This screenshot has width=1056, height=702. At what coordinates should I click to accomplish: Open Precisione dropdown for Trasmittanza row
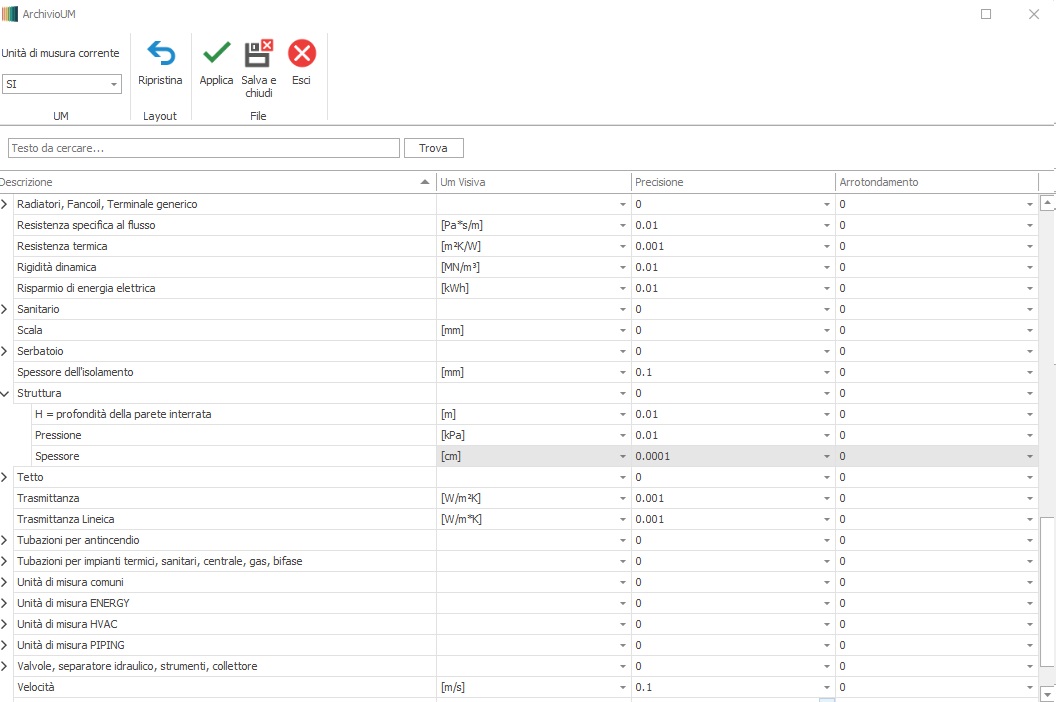pyautogui.click(x=826, y=499)
